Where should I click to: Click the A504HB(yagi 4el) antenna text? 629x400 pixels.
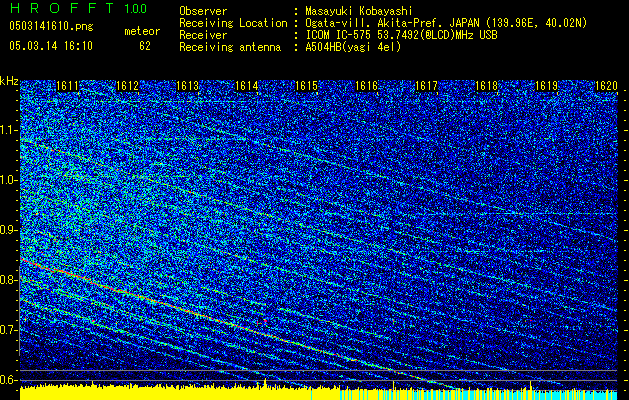coord(353,47)
